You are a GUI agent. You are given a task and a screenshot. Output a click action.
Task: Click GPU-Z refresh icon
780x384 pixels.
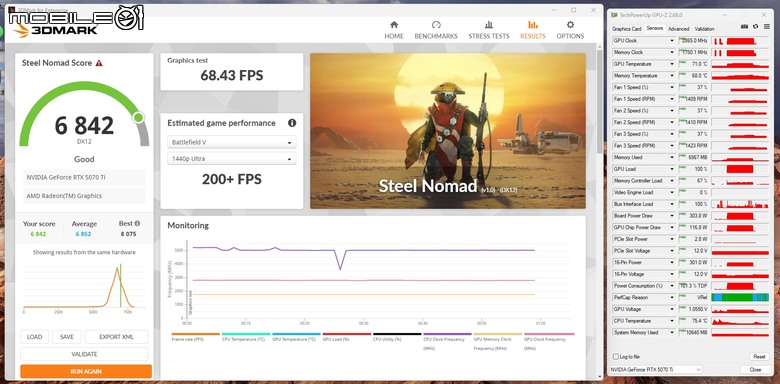755,27
